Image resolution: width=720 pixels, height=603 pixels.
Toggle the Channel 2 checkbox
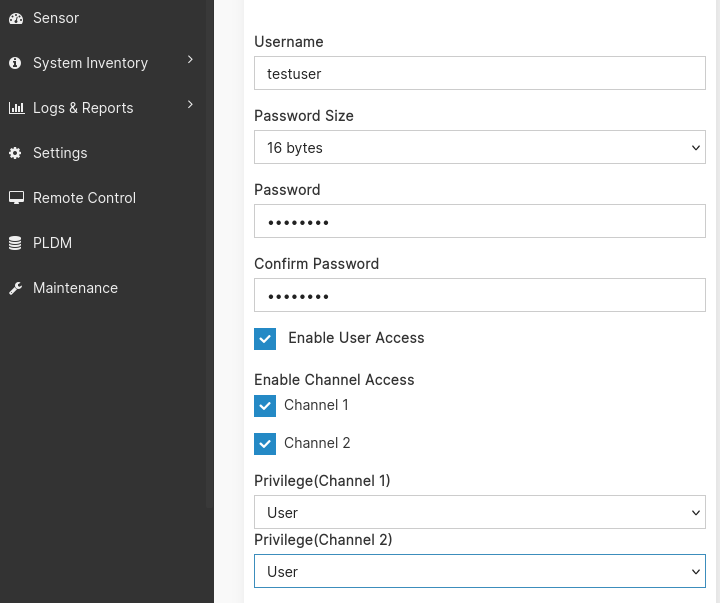click(x=265, y=444)
